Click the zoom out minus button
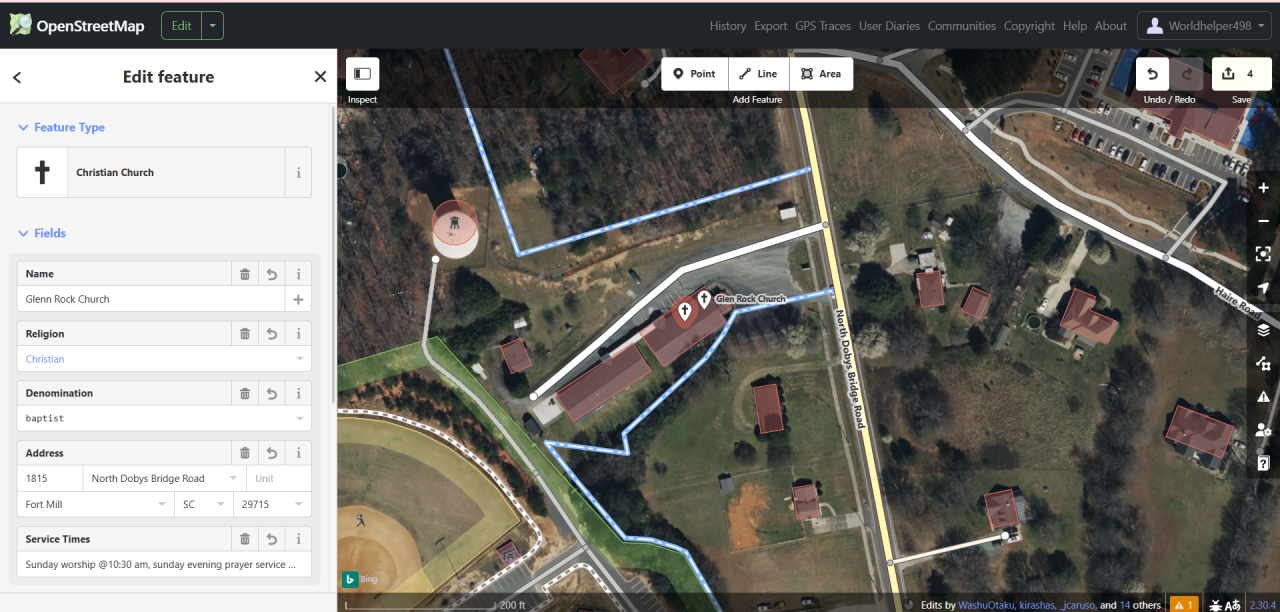This screenshot has width=1280, height=612. point(1263,221)
